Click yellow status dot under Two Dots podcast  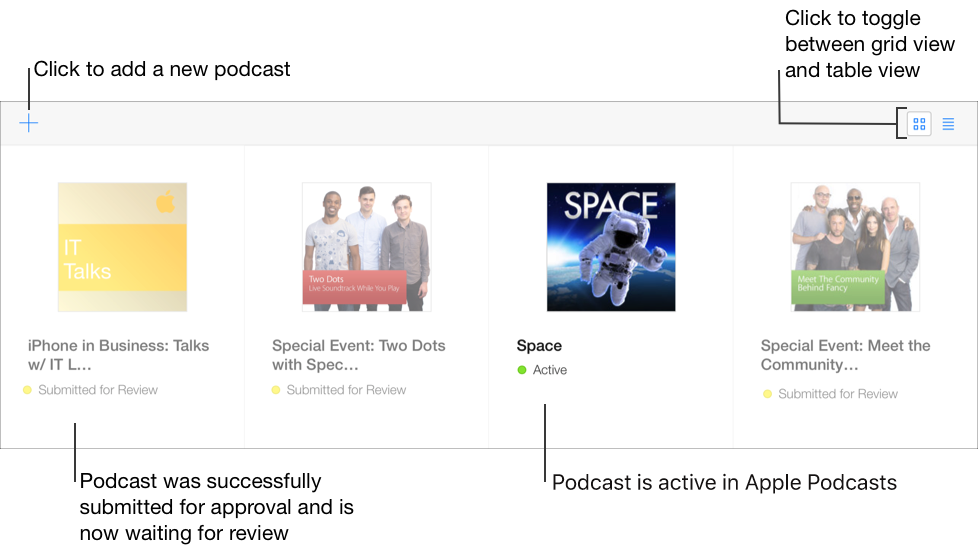pyautogui.click(x=276, y=390)
